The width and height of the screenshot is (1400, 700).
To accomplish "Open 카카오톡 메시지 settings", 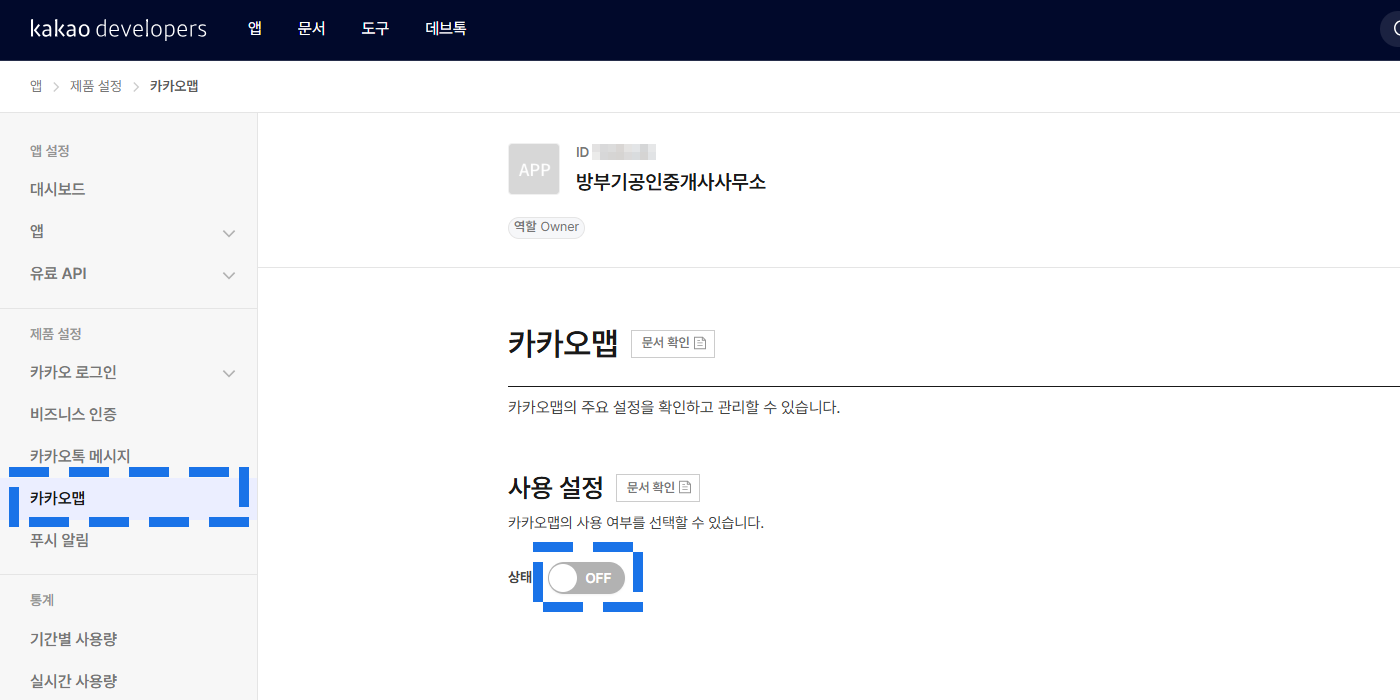I will coord(80,456).
